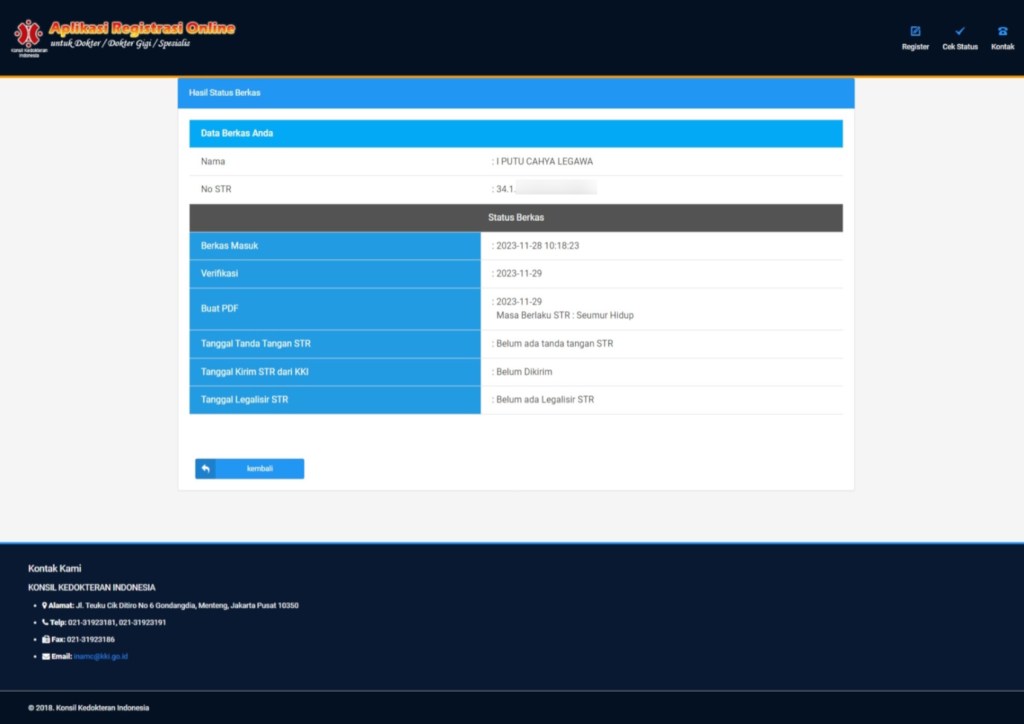Select Tanggal Kirim STR dari KKI label

point(251,372)
